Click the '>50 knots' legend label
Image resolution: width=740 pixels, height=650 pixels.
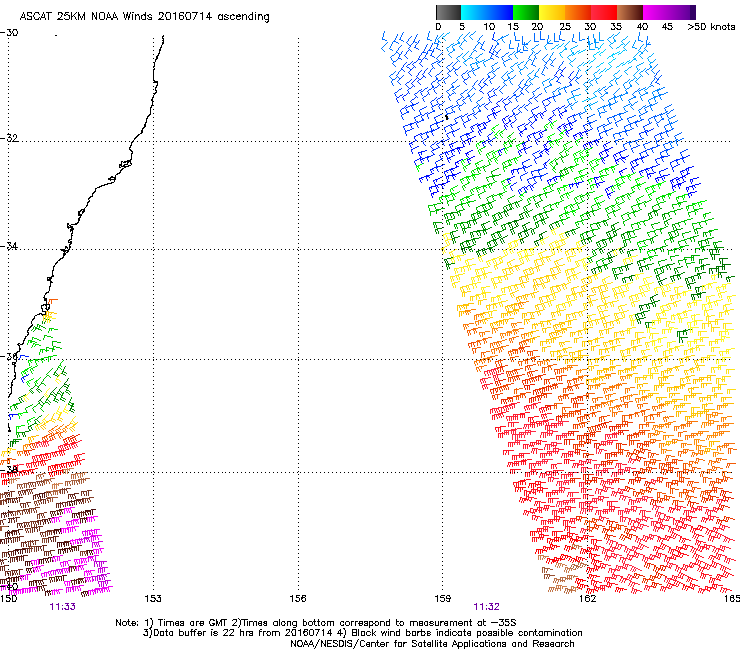(x=711, y=27)
